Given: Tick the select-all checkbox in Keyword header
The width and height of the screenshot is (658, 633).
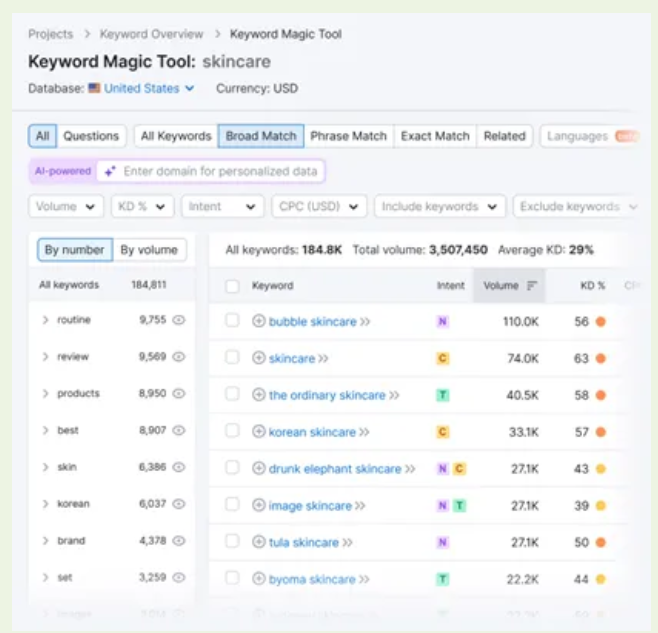Looking at the screenshot, I should [x=232, y=286].
